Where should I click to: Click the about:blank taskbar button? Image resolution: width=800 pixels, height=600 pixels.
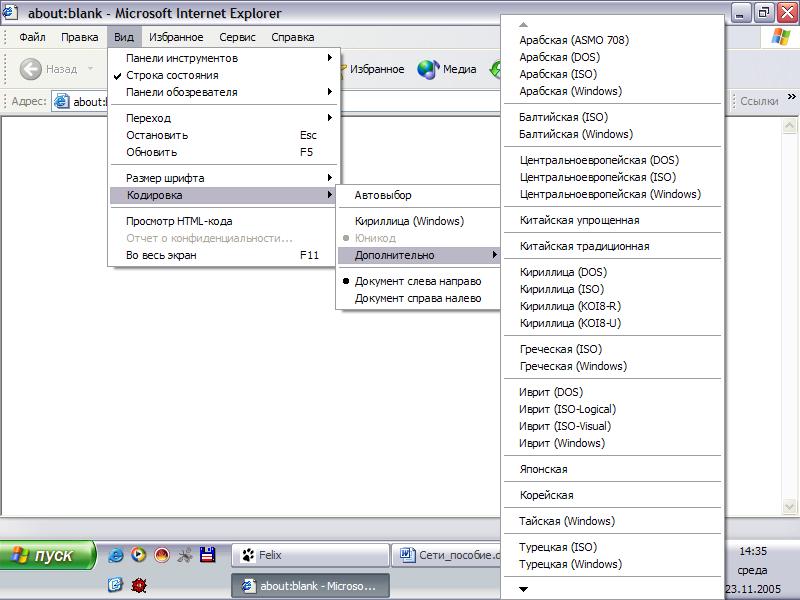310,586
